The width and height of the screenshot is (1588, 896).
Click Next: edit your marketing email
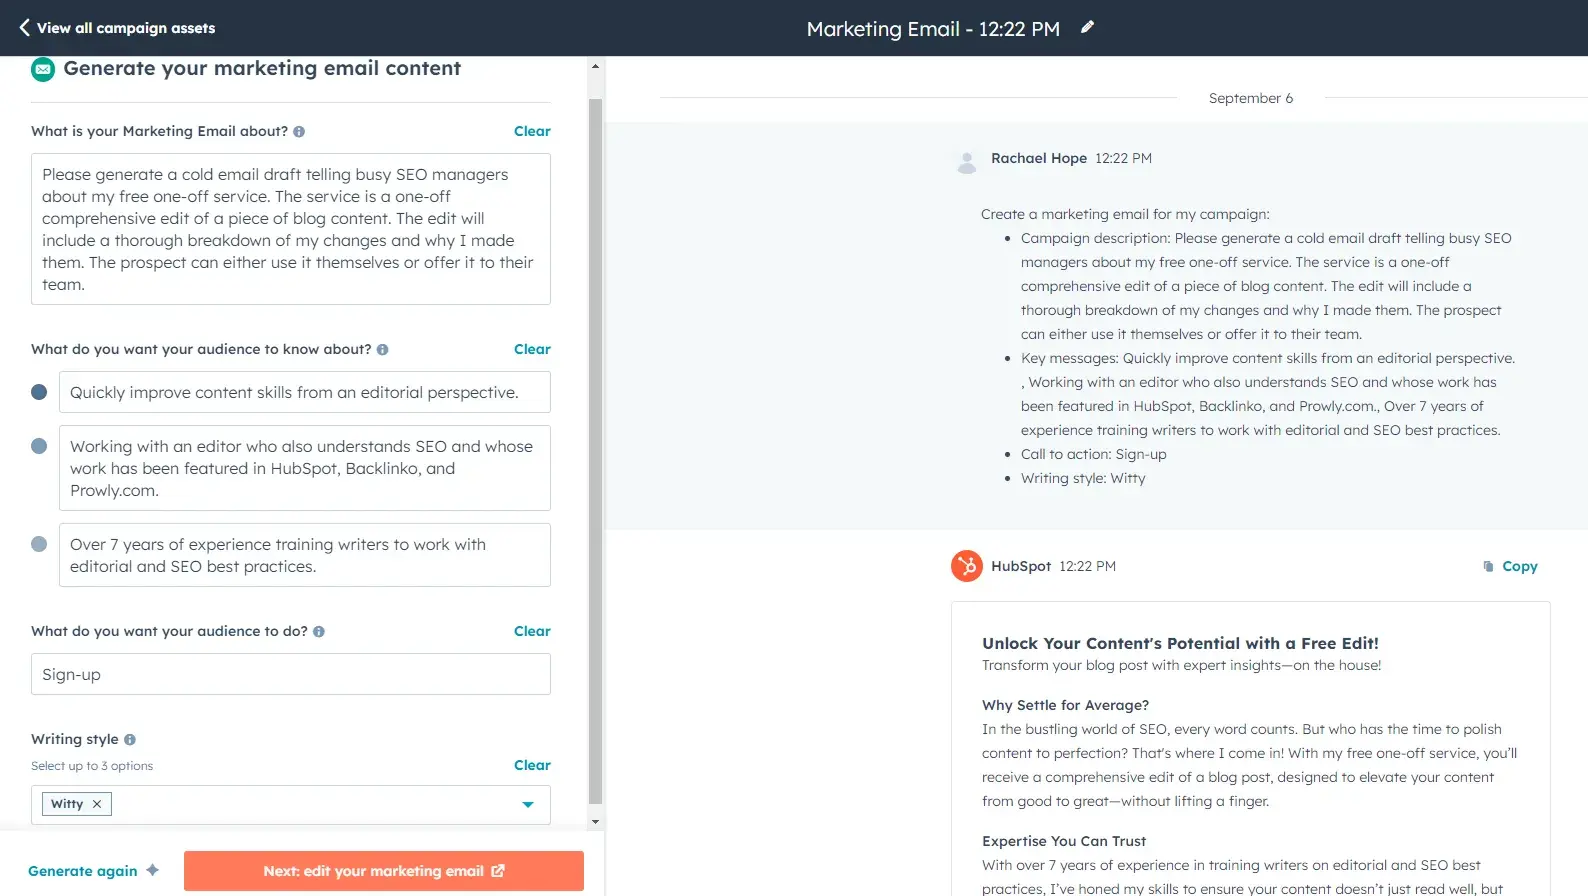[x=383, y=871]
